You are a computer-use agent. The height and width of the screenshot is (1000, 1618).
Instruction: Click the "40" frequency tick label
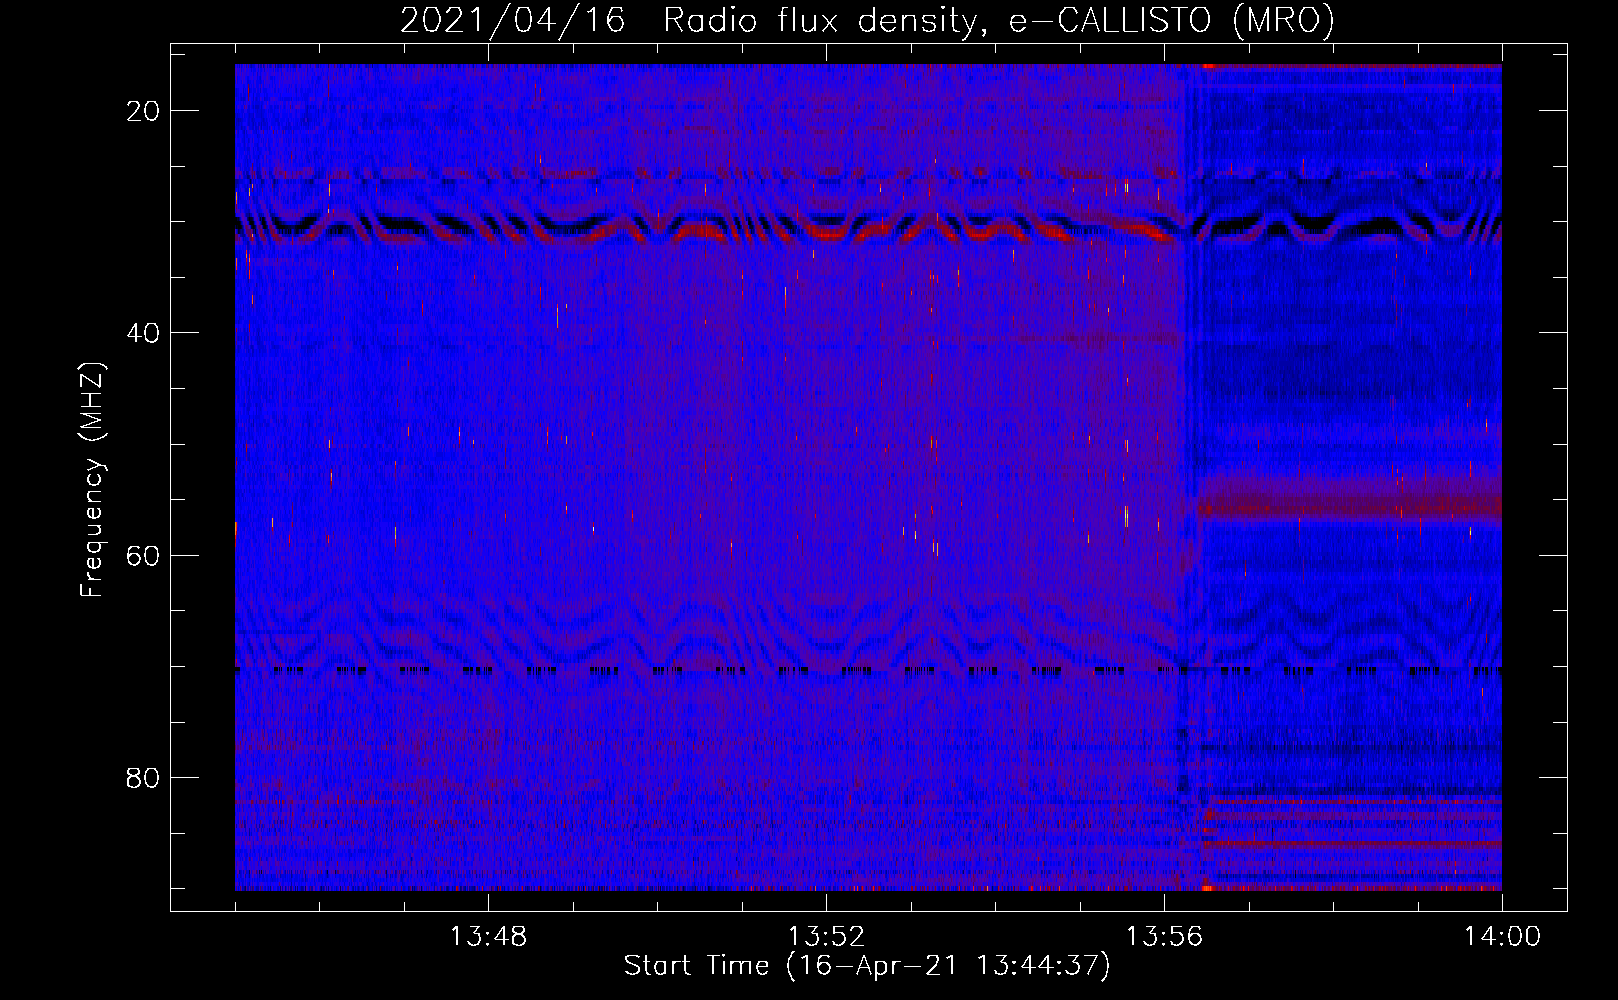144,333
